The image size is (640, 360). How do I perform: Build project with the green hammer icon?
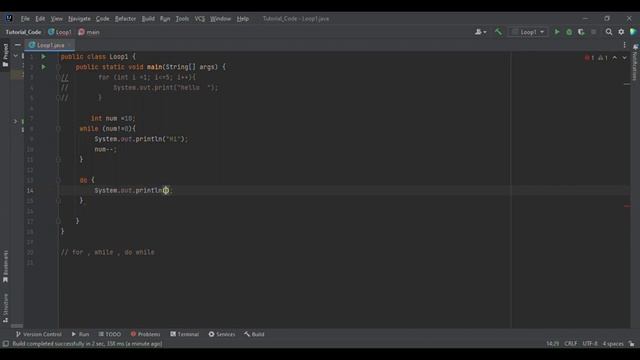498,32
